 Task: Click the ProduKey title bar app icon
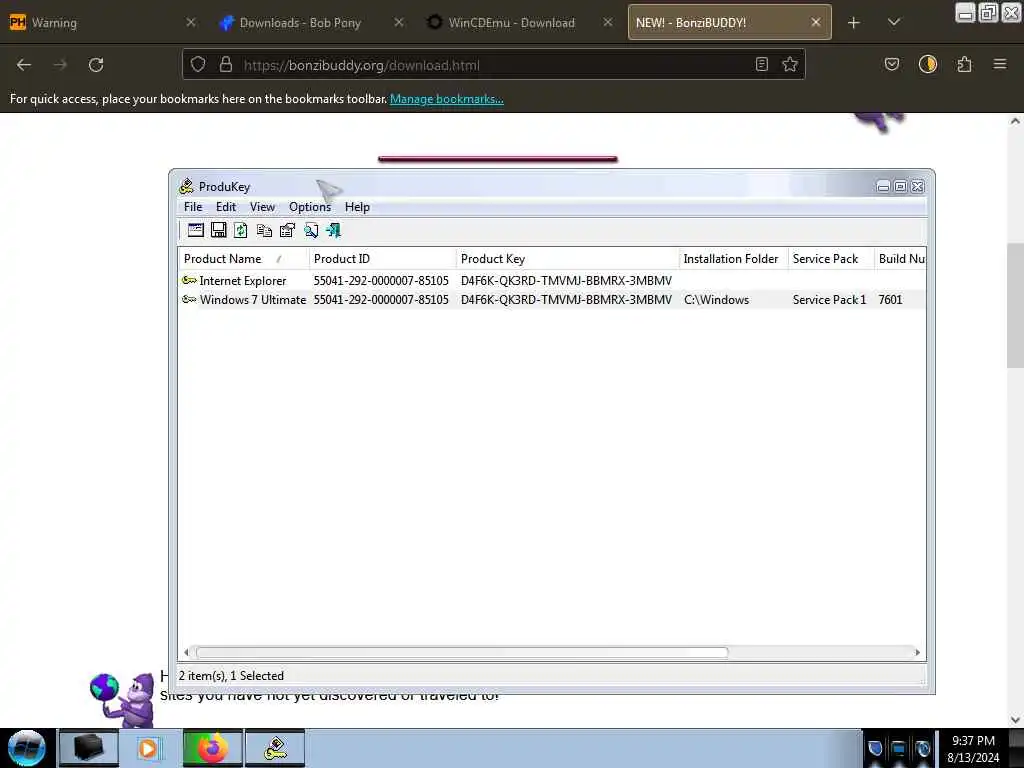187,186
